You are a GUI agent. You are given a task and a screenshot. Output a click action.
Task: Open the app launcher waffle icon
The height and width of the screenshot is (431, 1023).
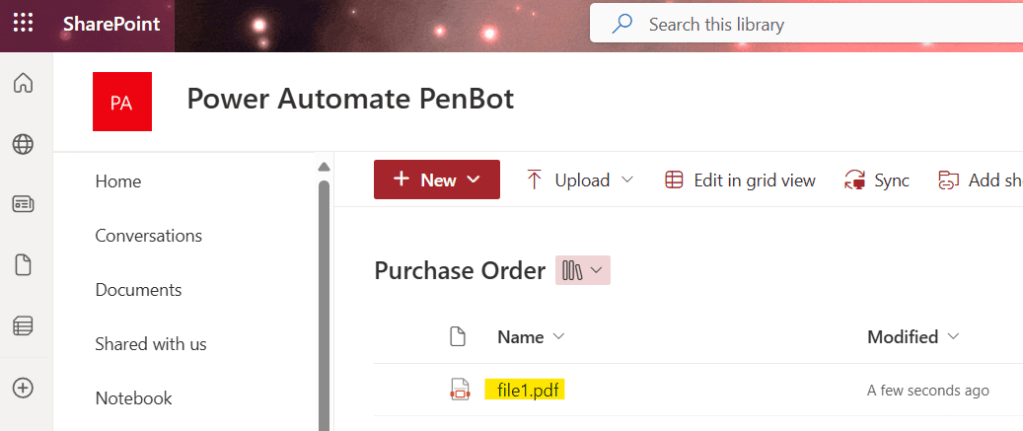click(x=23, y=23)
